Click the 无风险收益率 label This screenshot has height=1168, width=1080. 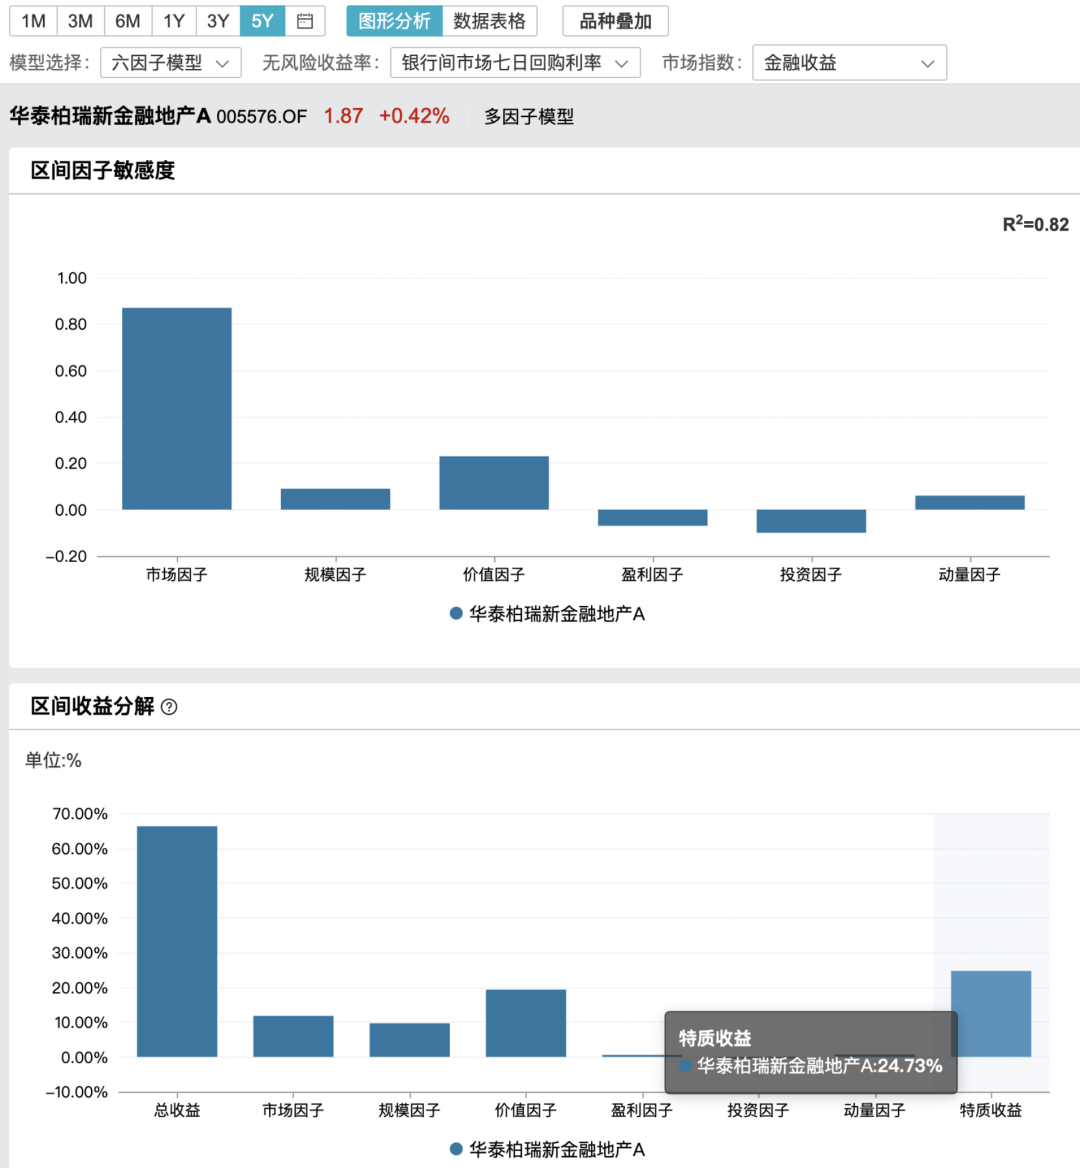321,63
